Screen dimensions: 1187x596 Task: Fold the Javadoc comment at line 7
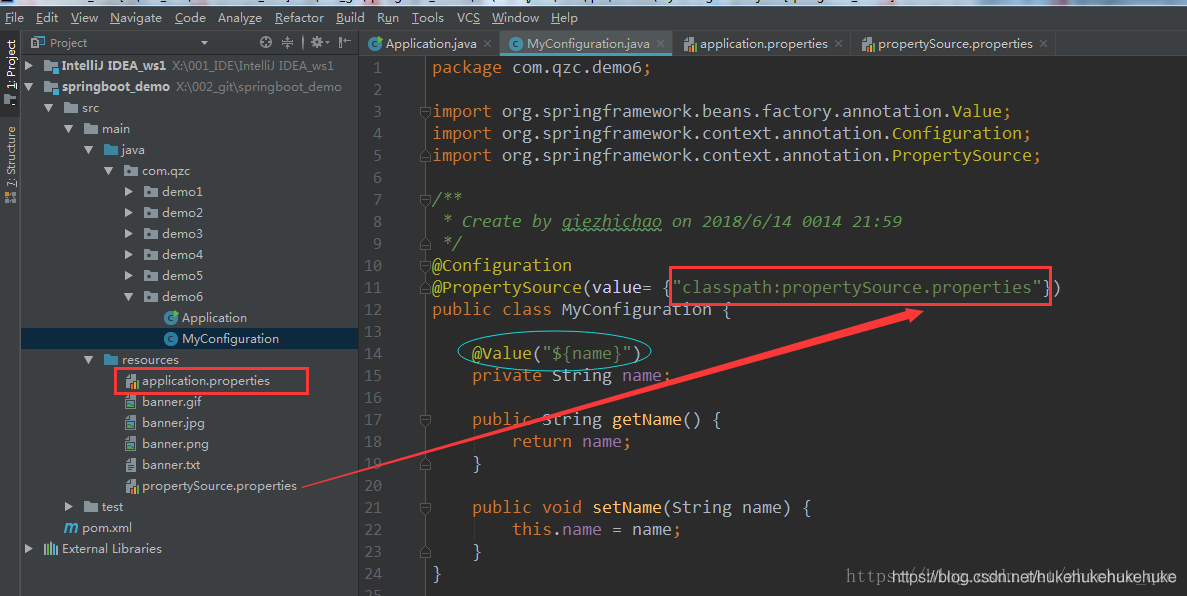(x=425, y=200)
